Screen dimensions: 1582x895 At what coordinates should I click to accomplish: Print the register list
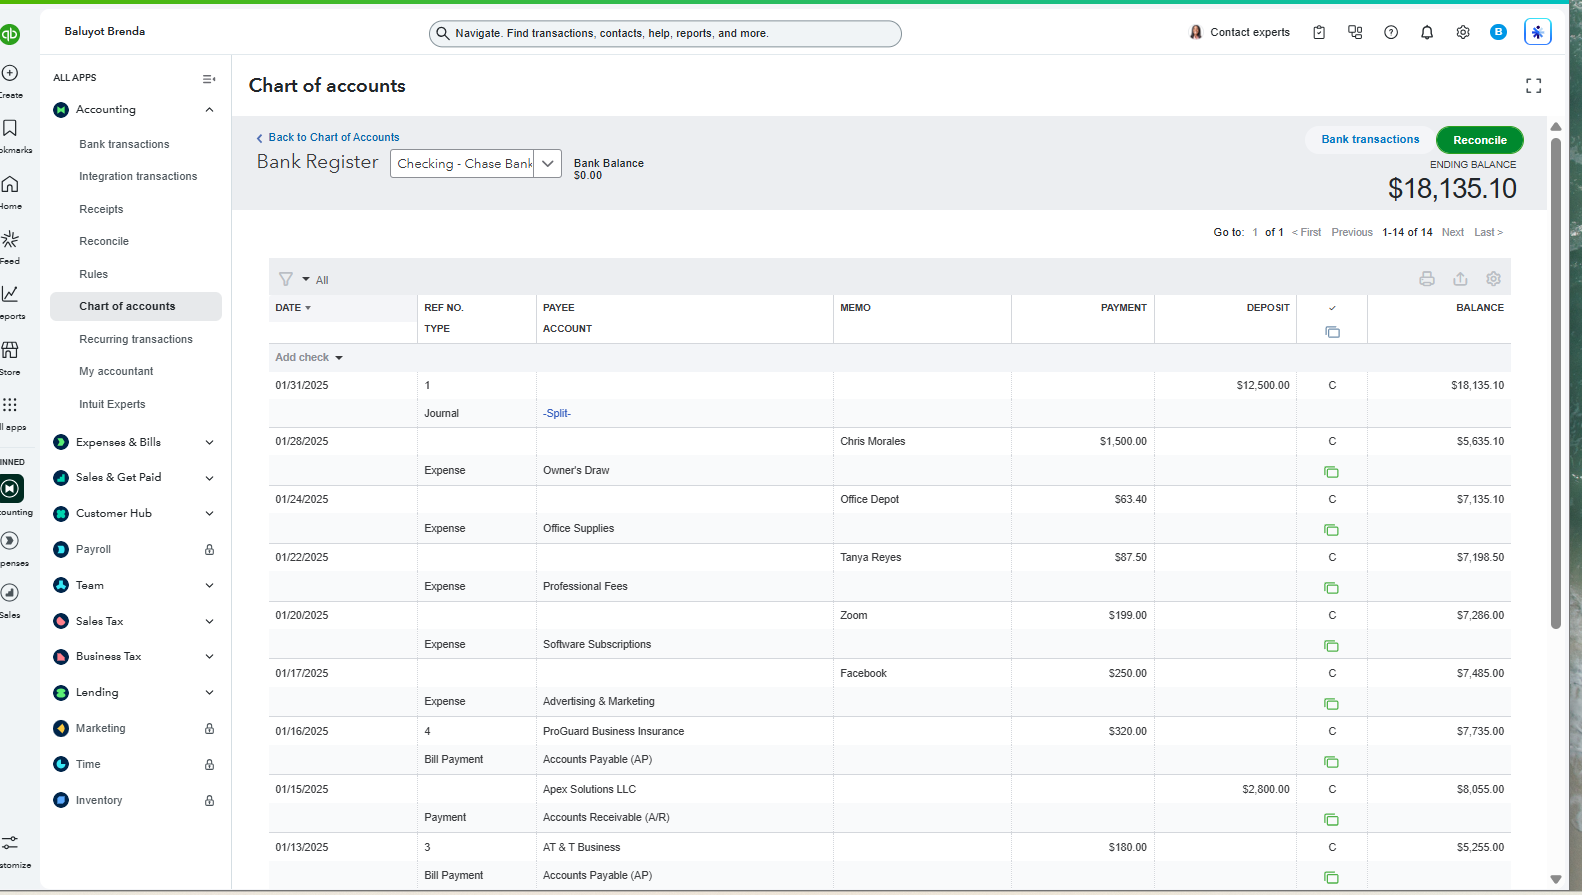click(x=1427, y=279)
